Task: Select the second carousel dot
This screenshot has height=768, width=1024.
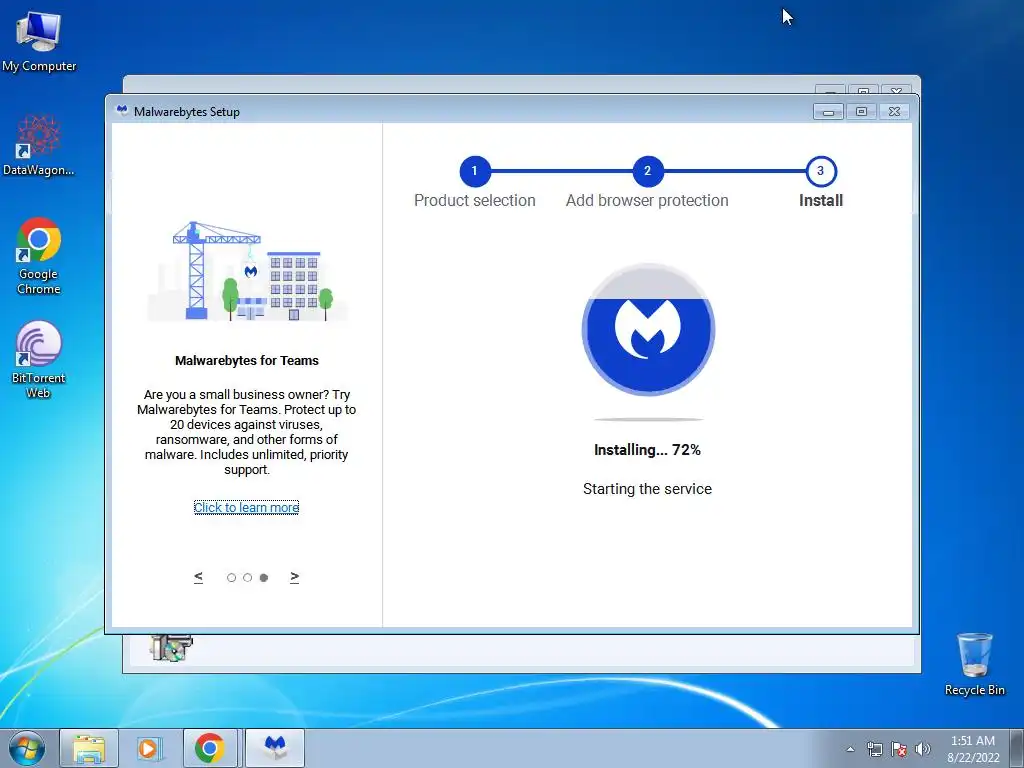Action: [248, 577]
